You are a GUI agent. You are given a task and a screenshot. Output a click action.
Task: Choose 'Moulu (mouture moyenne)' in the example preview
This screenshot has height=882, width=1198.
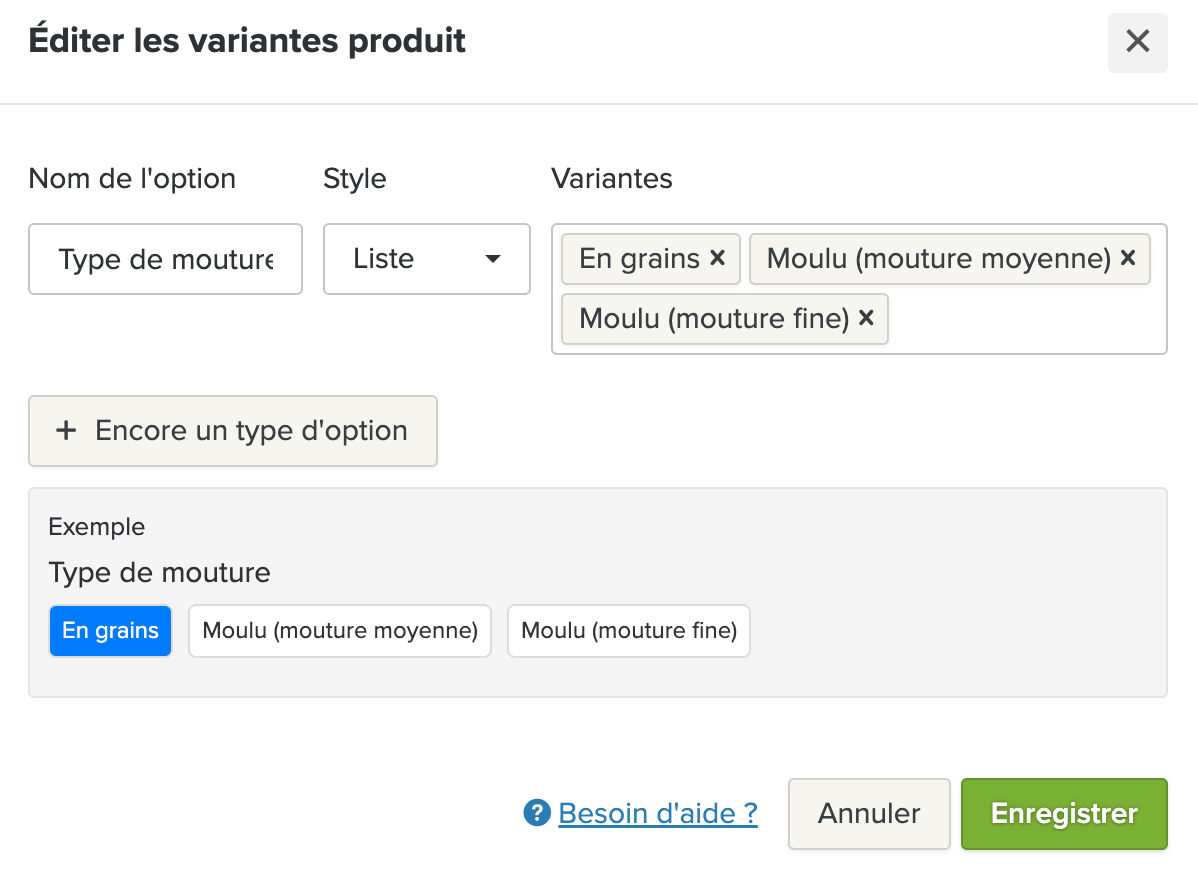click(x=340, y=631)
